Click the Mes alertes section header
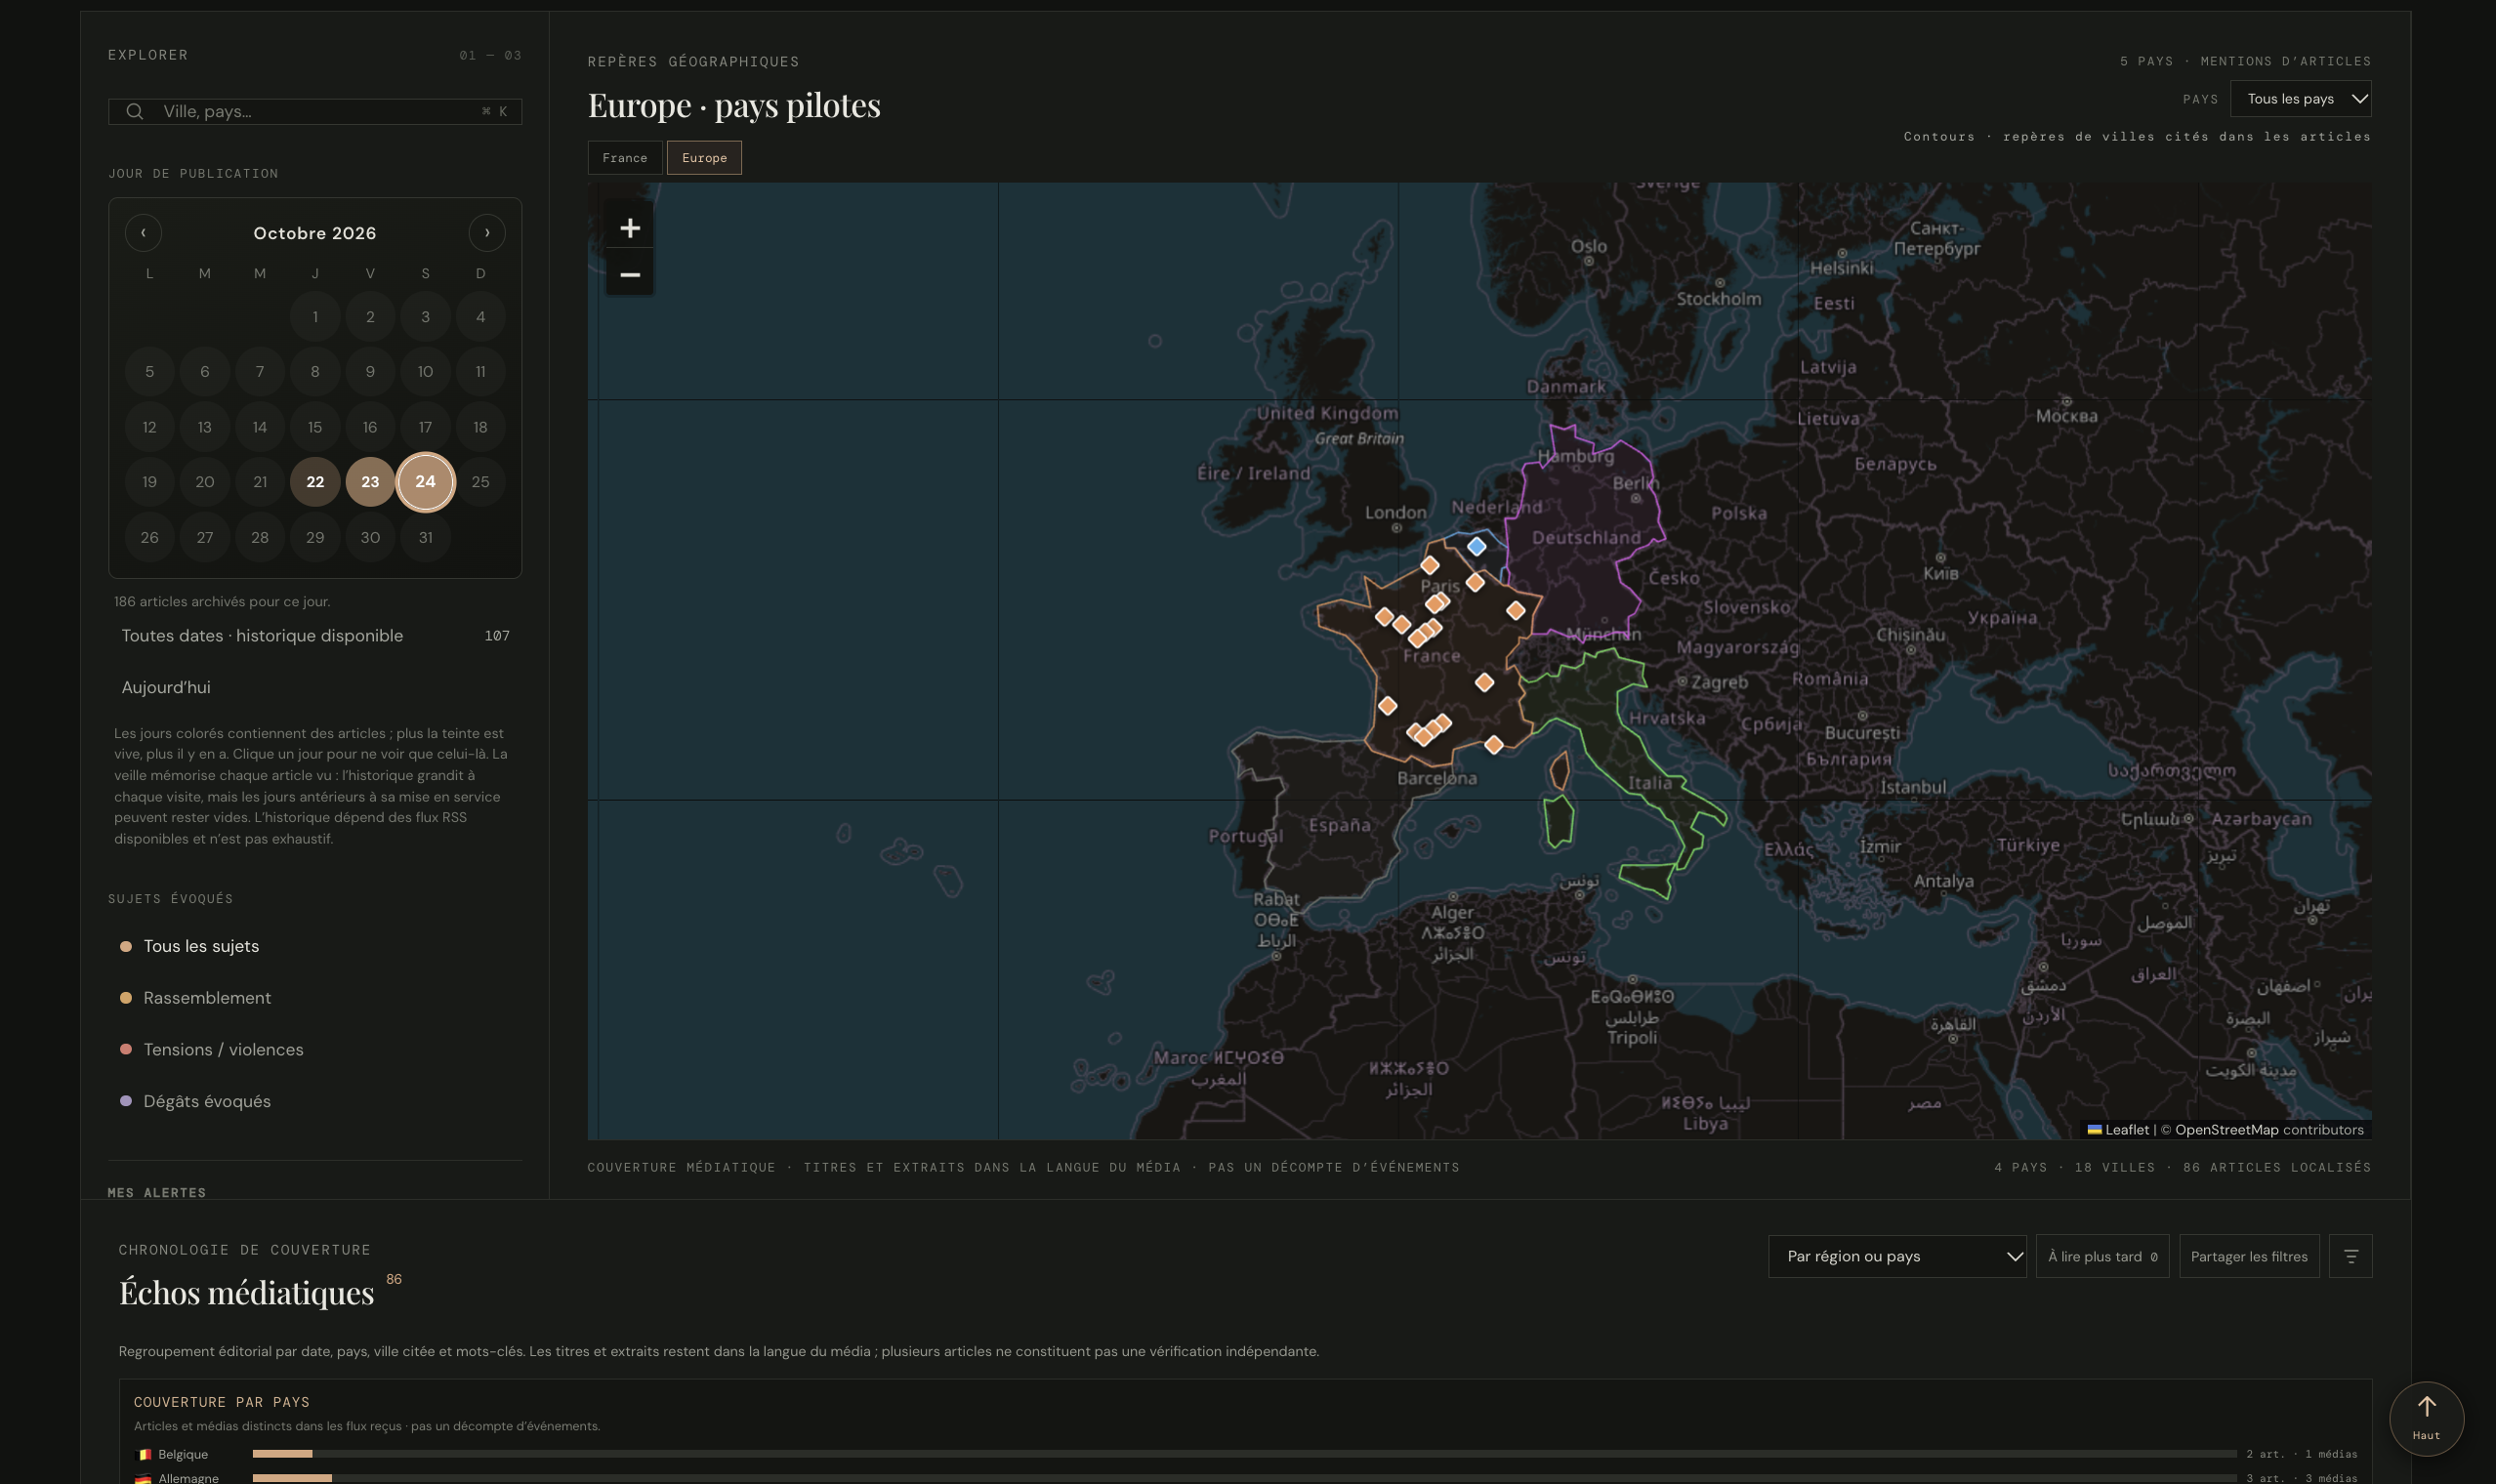Image resolution: width=2496 pixels, height=1484 pixels. coord(157,1192)
